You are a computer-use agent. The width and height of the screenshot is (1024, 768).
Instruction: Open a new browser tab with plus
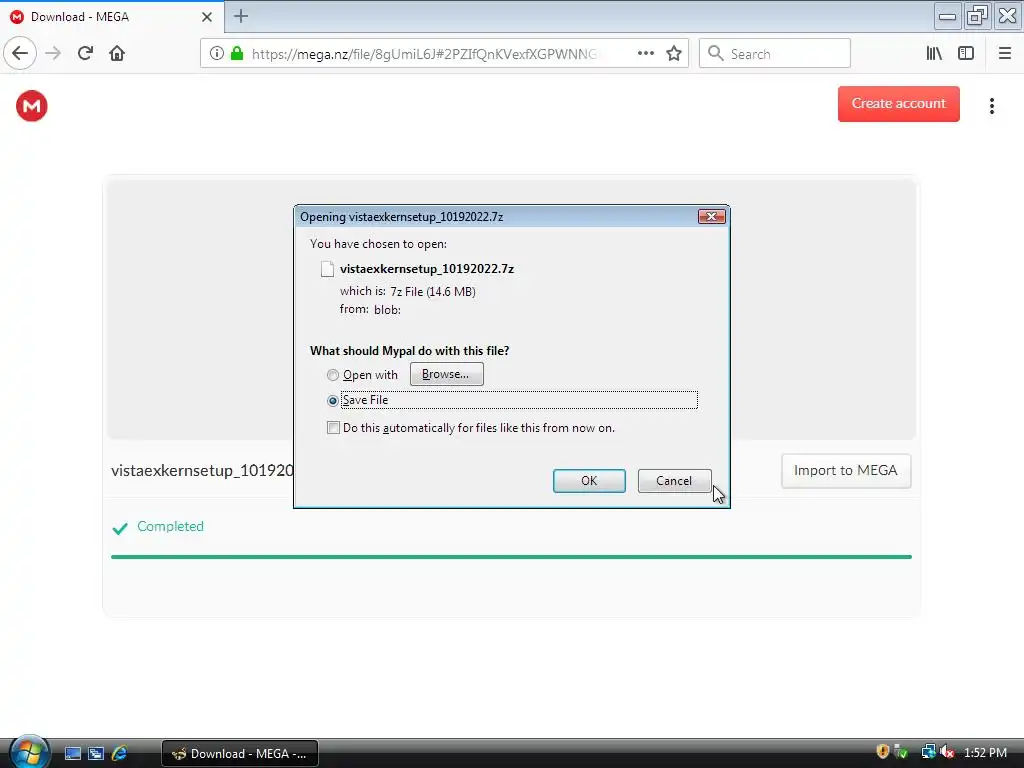[241, 16]
